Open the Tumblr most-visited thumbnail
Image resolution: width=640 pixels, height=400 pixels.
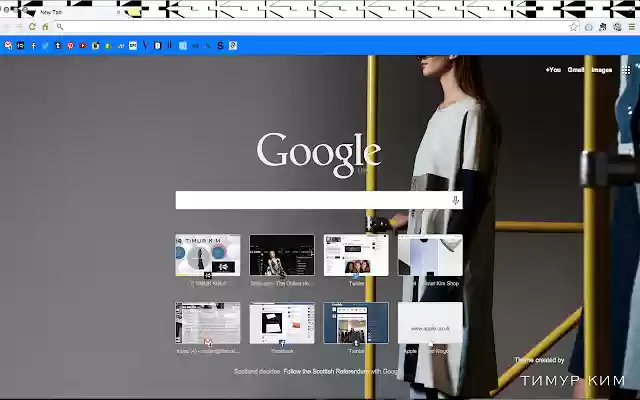click(356, 323)
